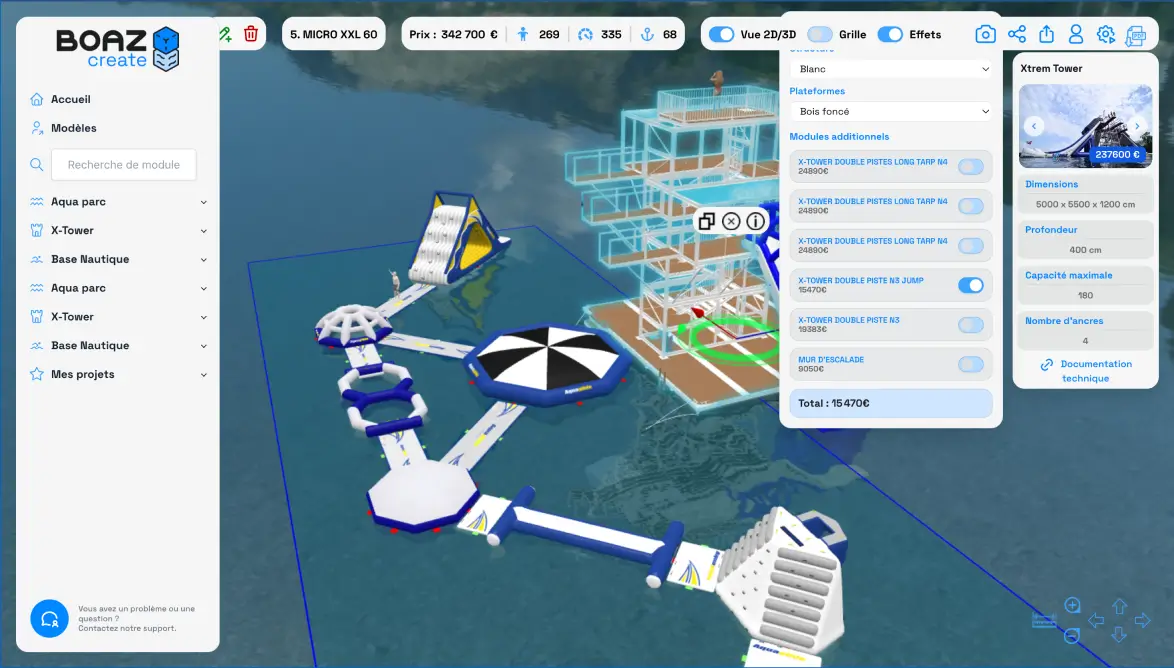The image size is (1174, 668).
Task: Open the user account icon
Action: pyautogui.click(x=1076, y=34)
